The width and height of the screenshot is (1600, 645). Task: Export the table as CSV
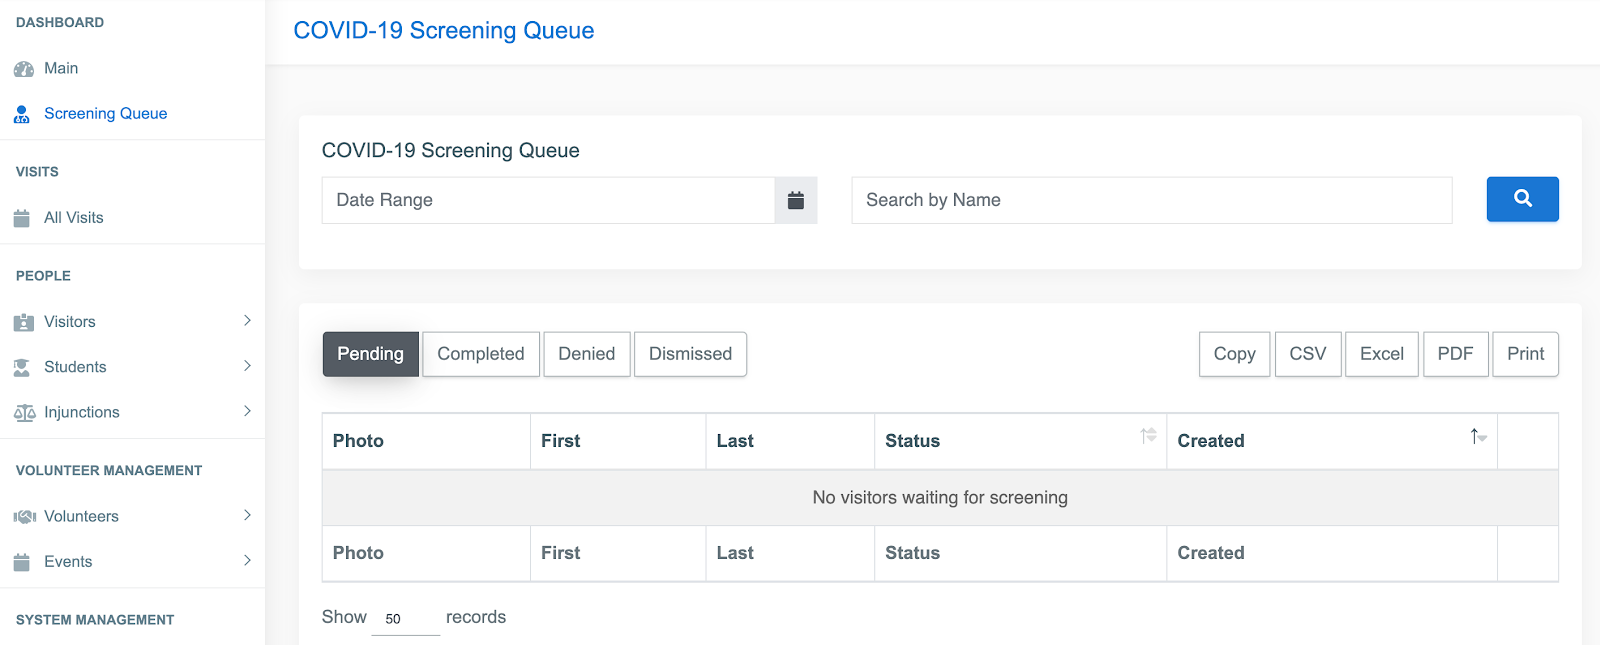(1307, 354)
